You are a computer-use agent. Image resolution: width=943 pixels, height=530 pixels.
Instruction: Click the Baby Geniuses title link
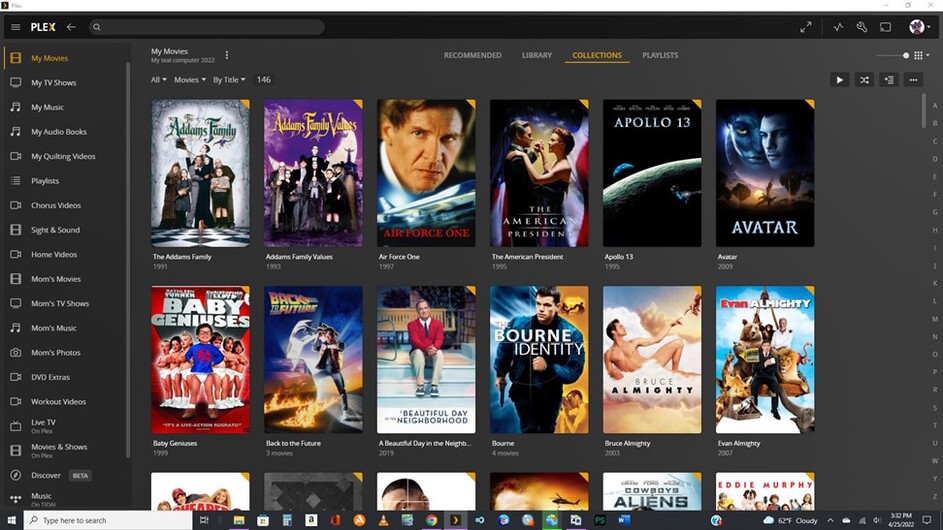(x=175, y=443)
